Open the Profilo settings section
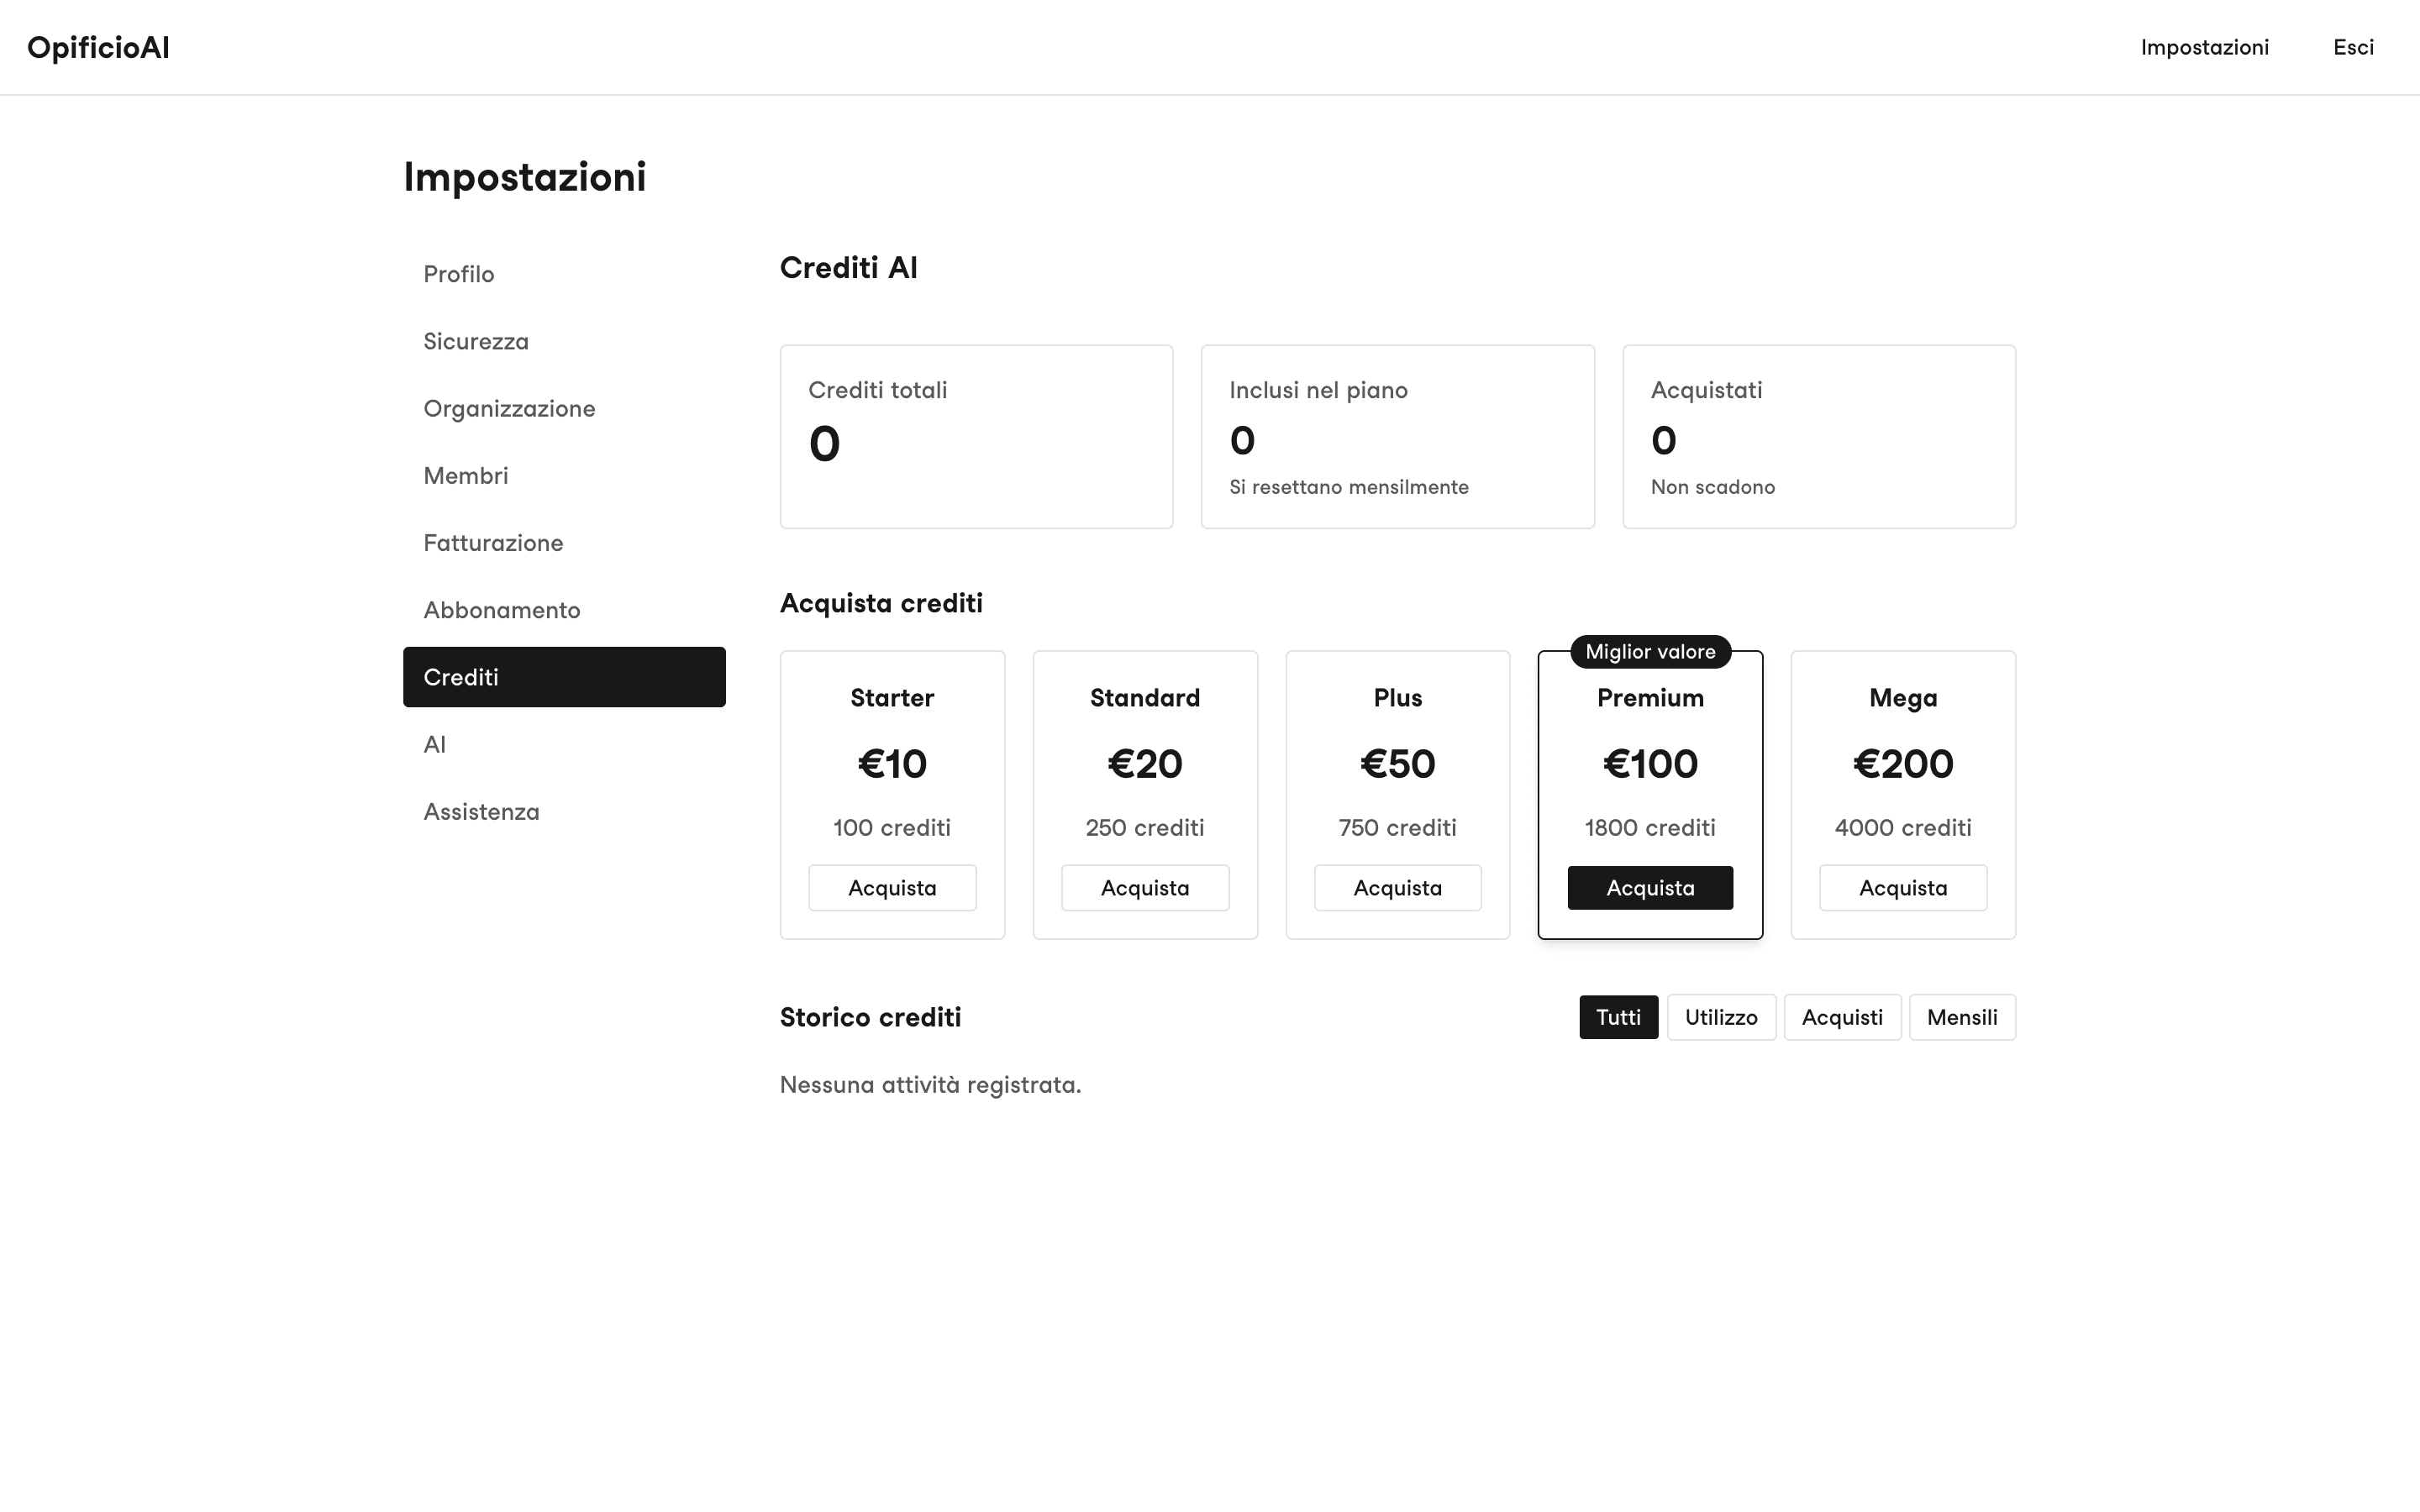 [x=564, y=274]
